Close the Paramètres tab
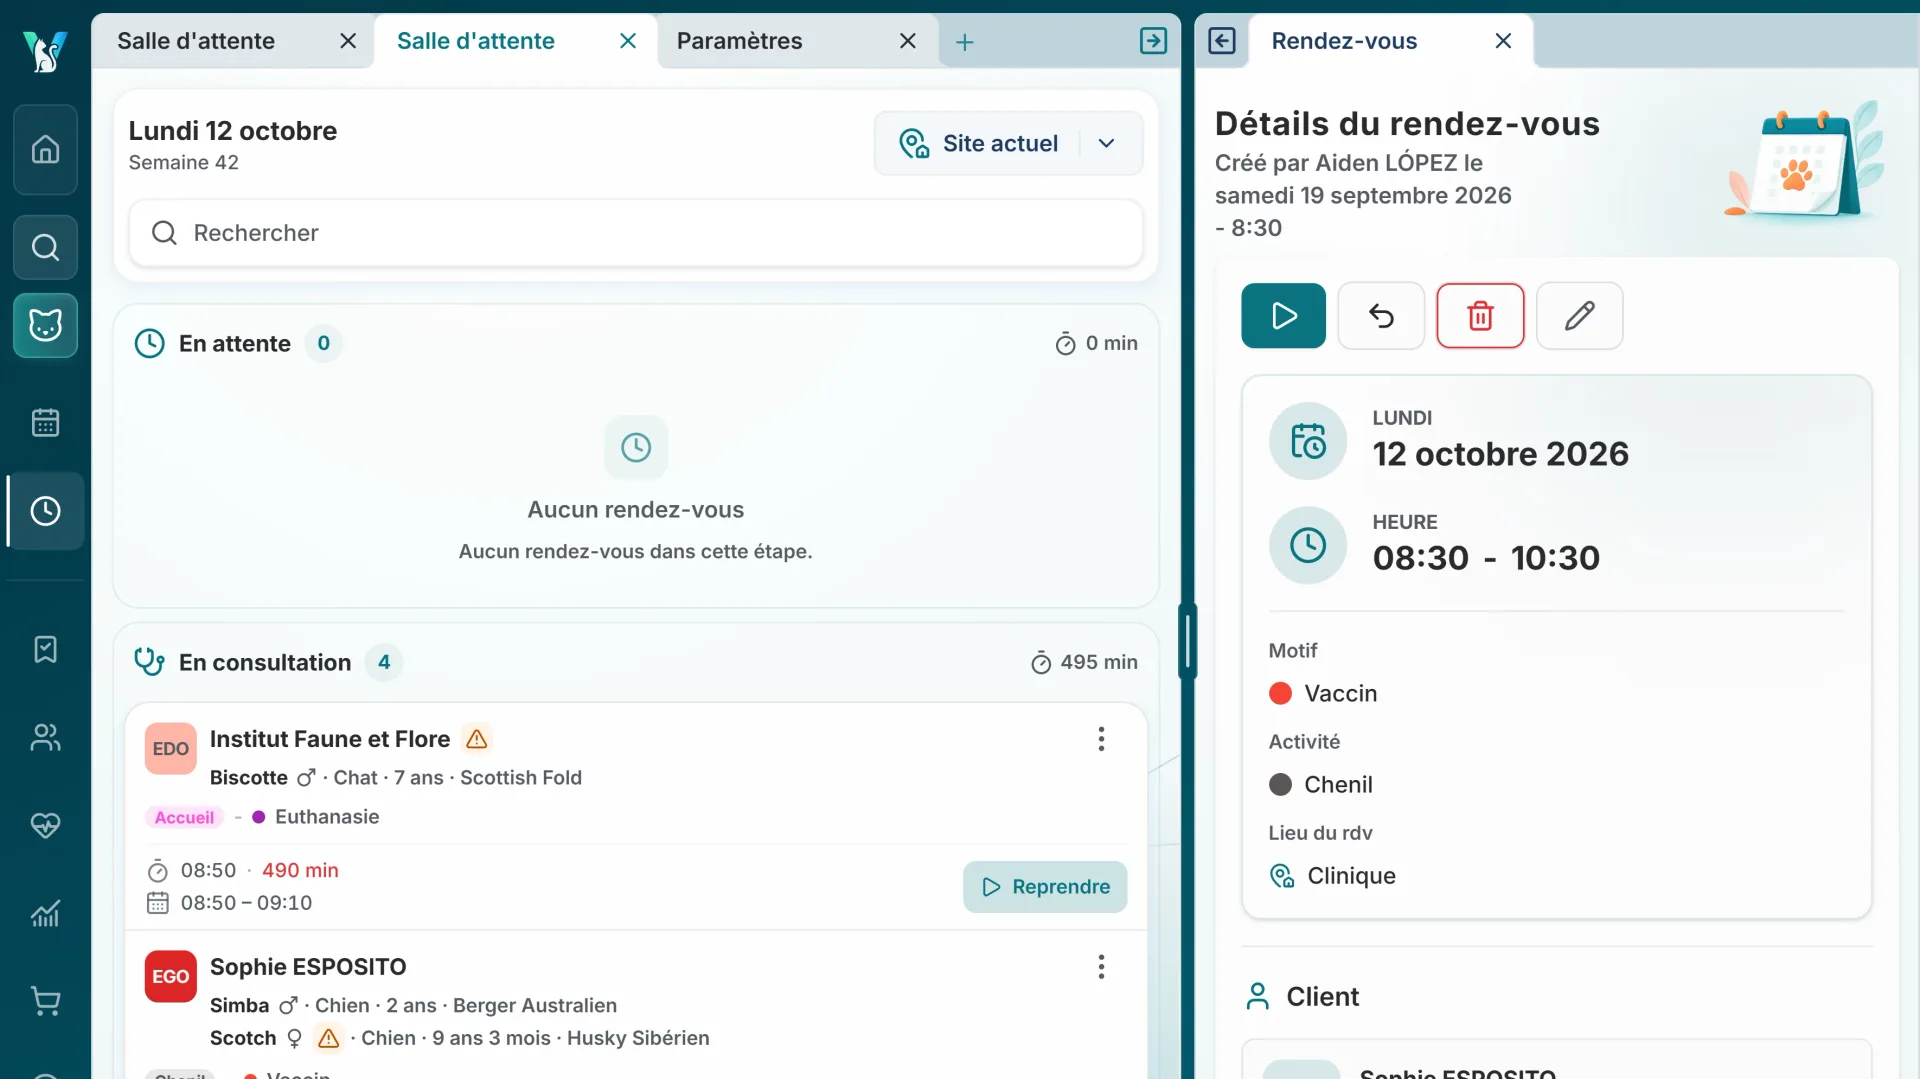 907,41
